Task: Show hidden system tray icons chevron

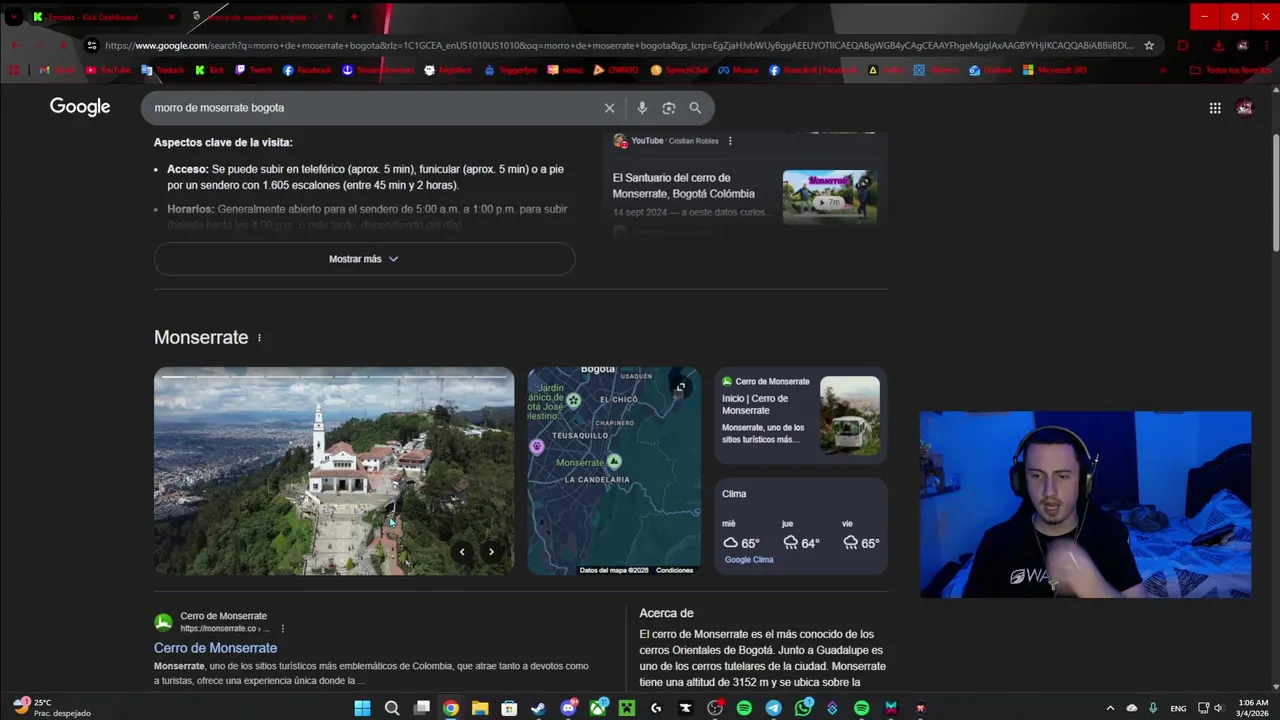Action: (x=1110, y=708)
